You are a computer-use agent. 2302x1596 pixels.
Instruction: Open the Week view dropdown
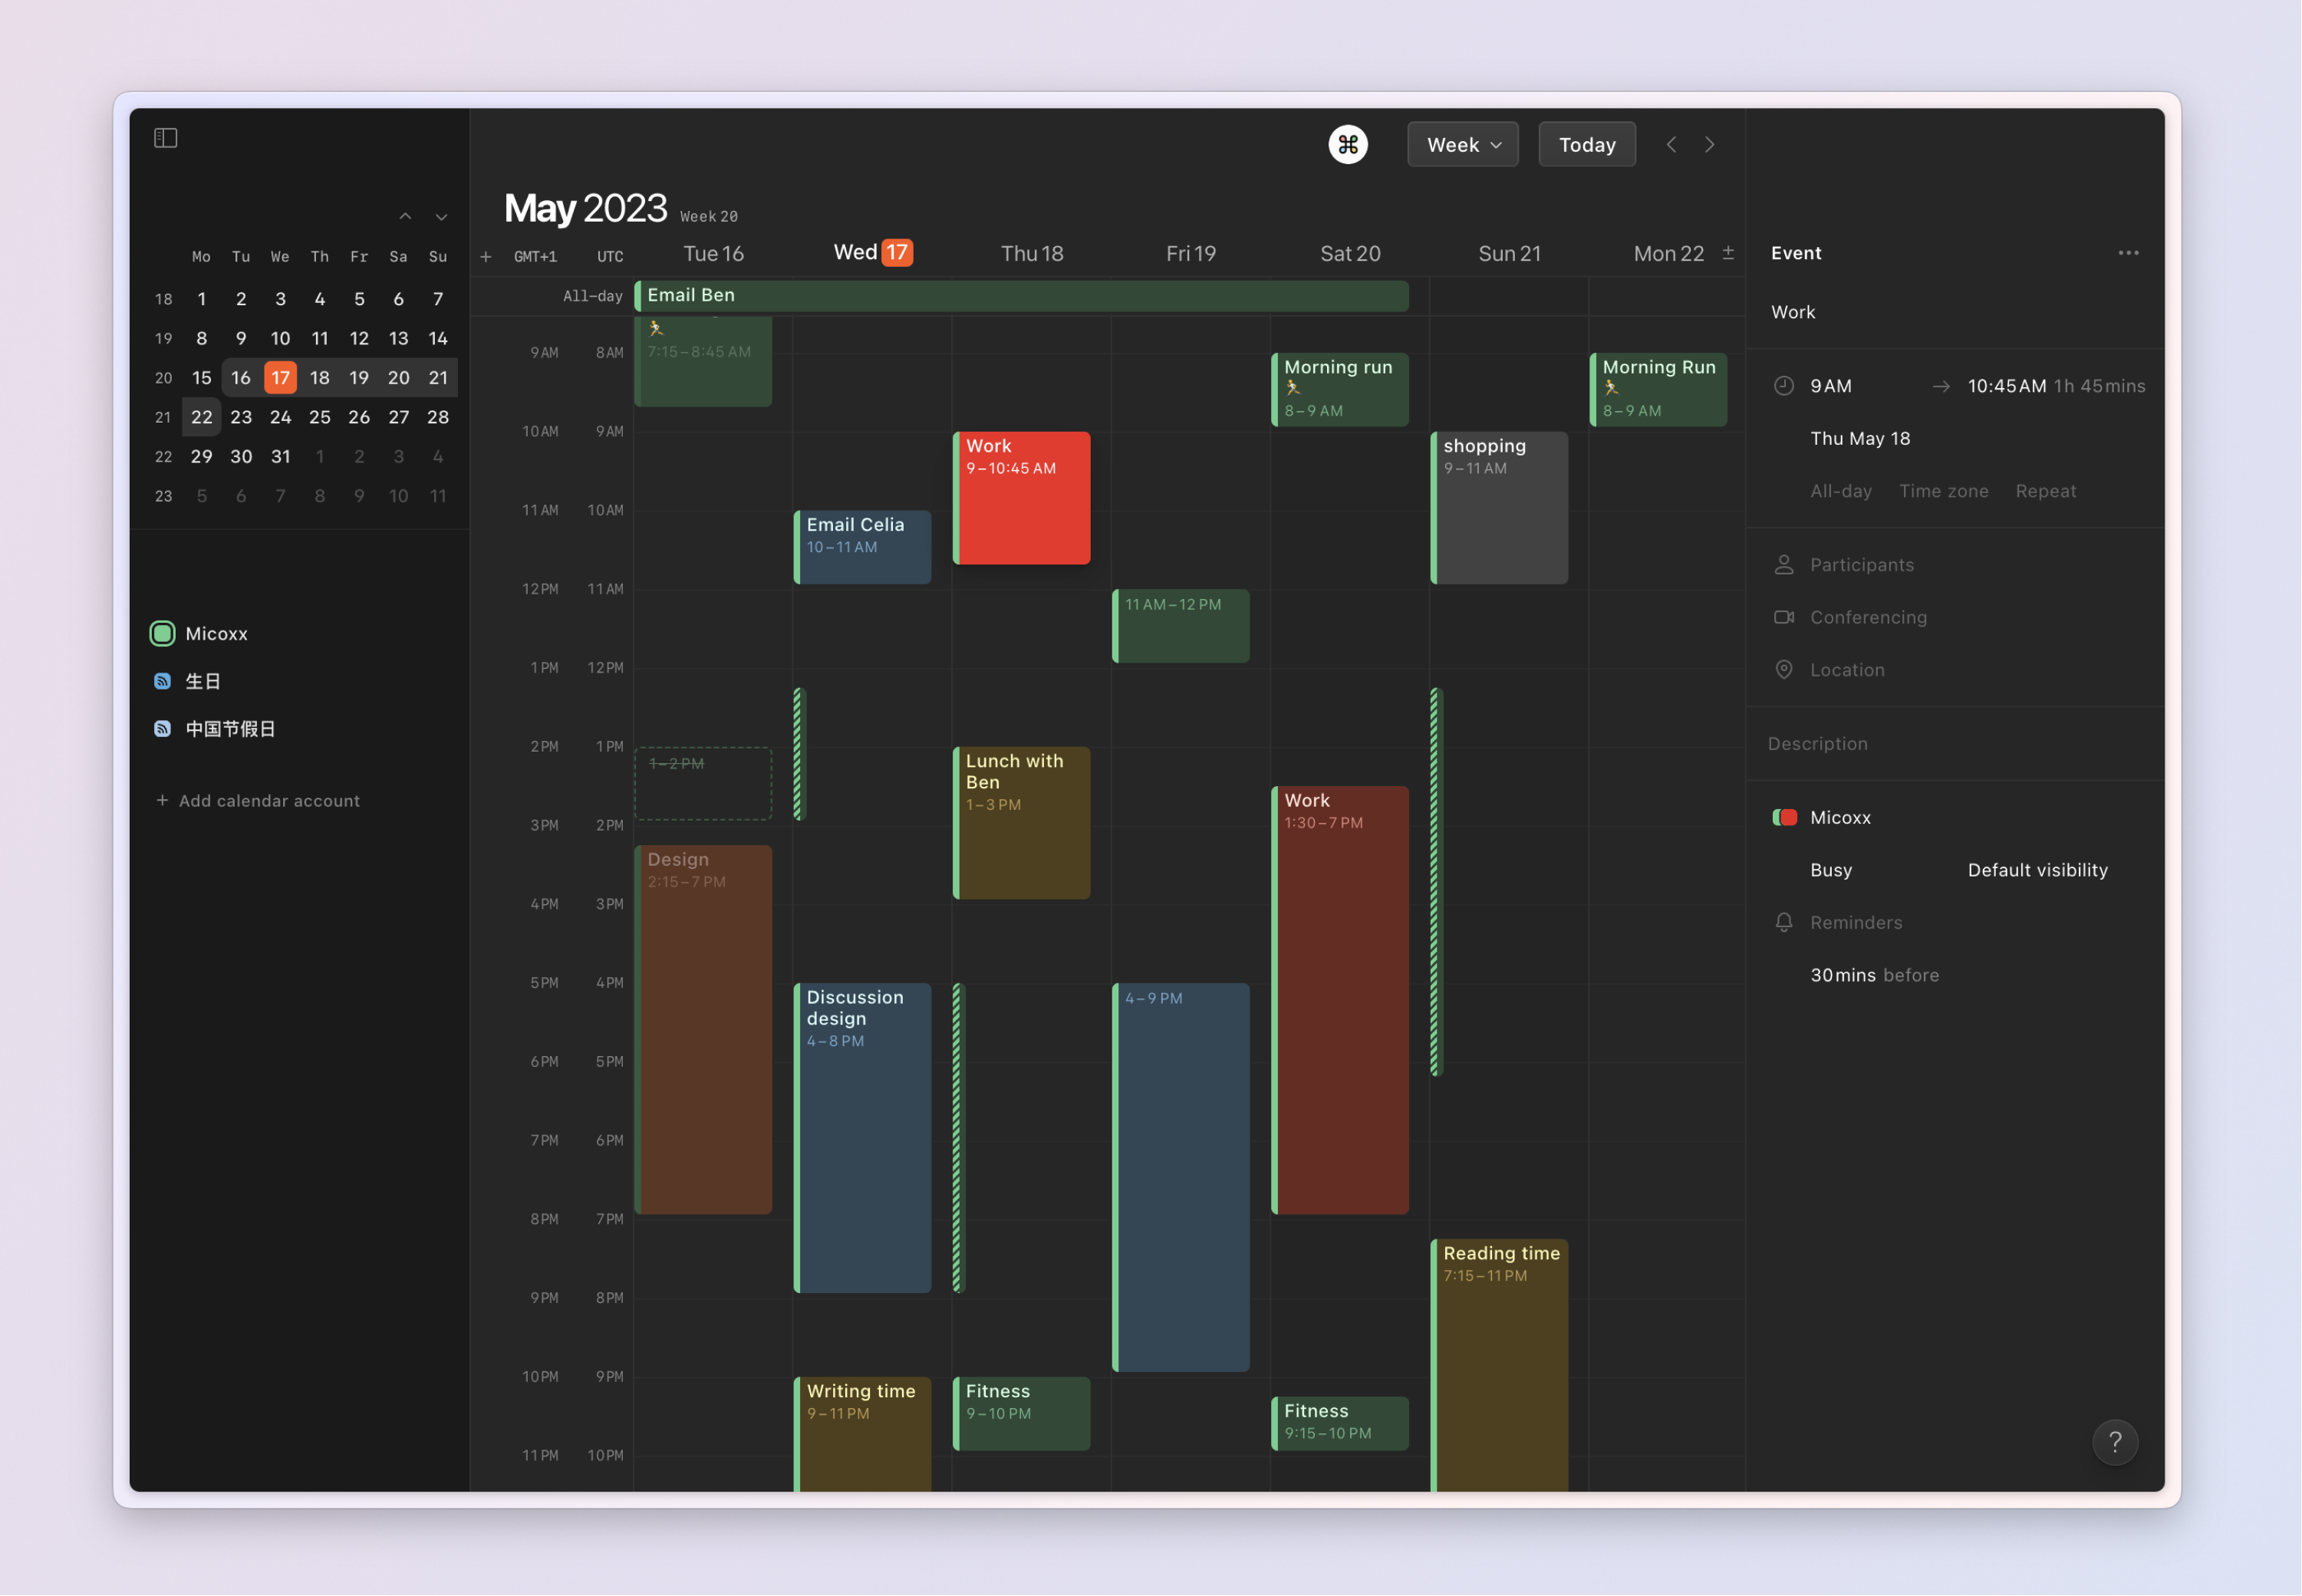1462,145
